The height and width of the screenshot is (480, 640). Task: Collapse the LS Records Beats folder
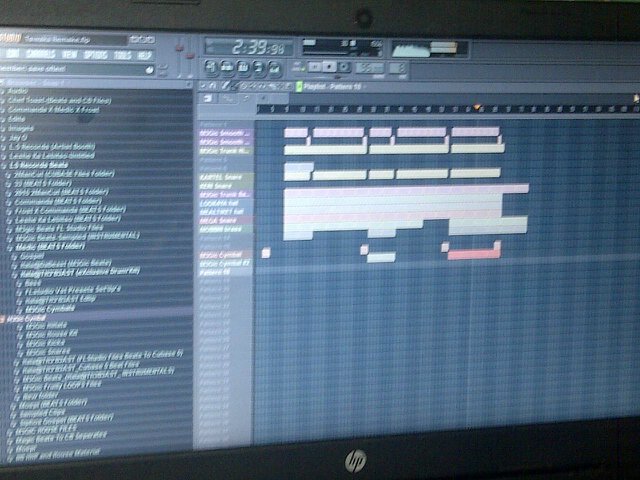tap(38, 165)
